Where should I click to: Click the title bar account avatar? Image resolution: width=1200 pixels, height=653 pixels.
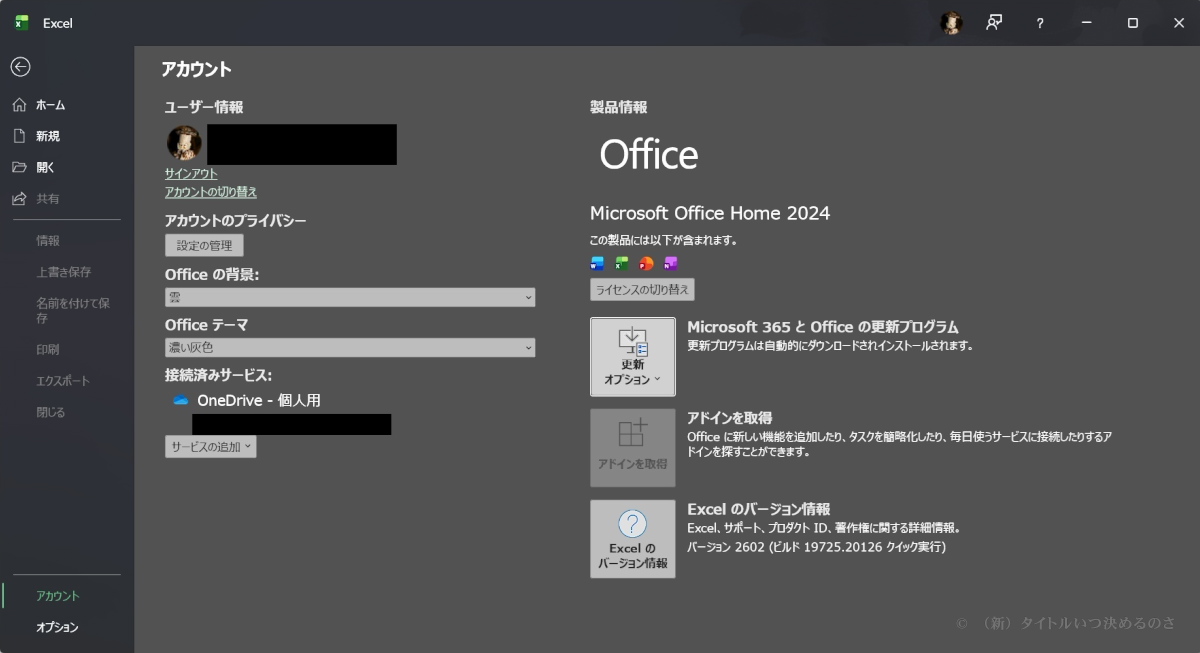(x=951, y=23)
